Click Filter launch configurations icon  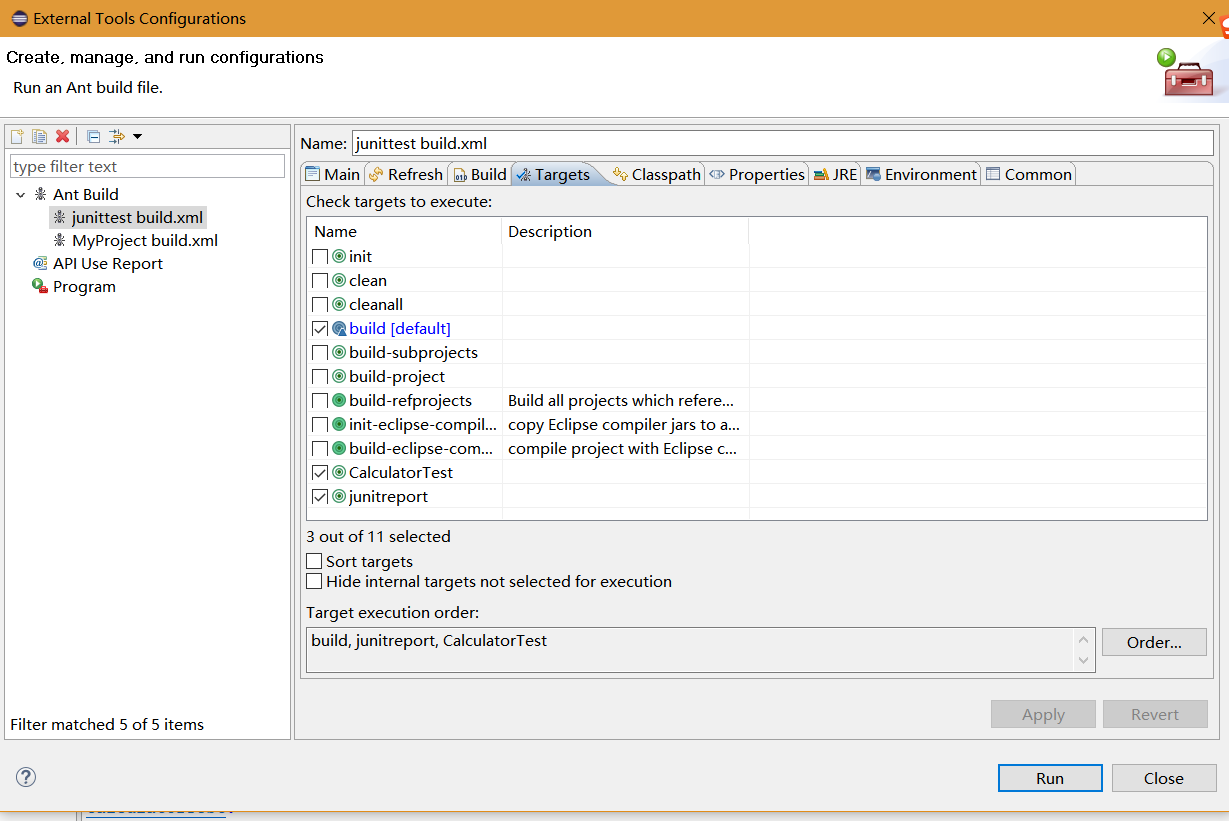[117, 136]
